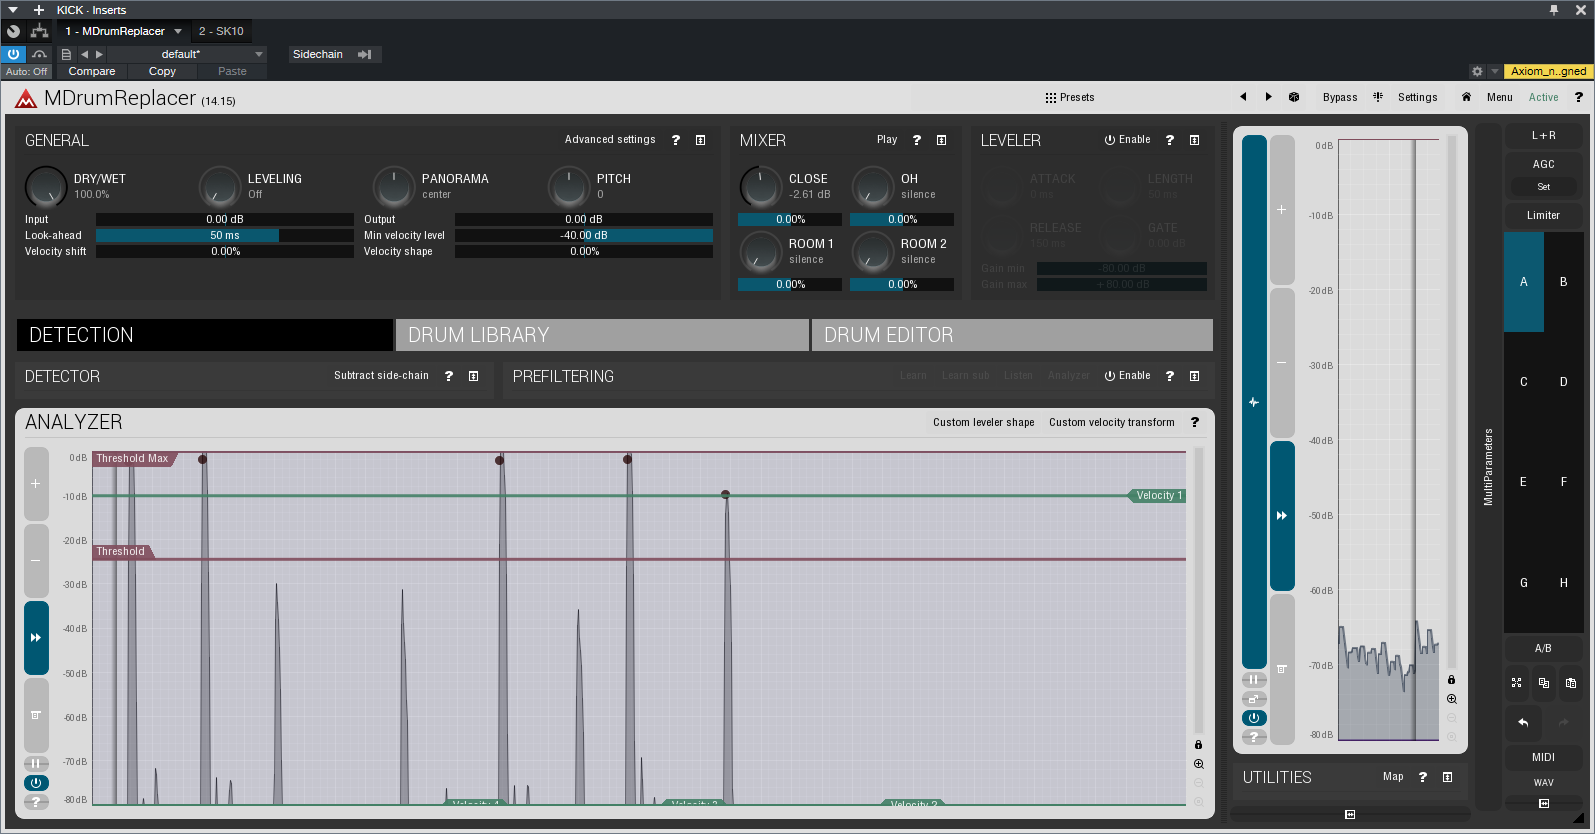
Task: Click the Compare button
Action: click(x=92, y=71)
